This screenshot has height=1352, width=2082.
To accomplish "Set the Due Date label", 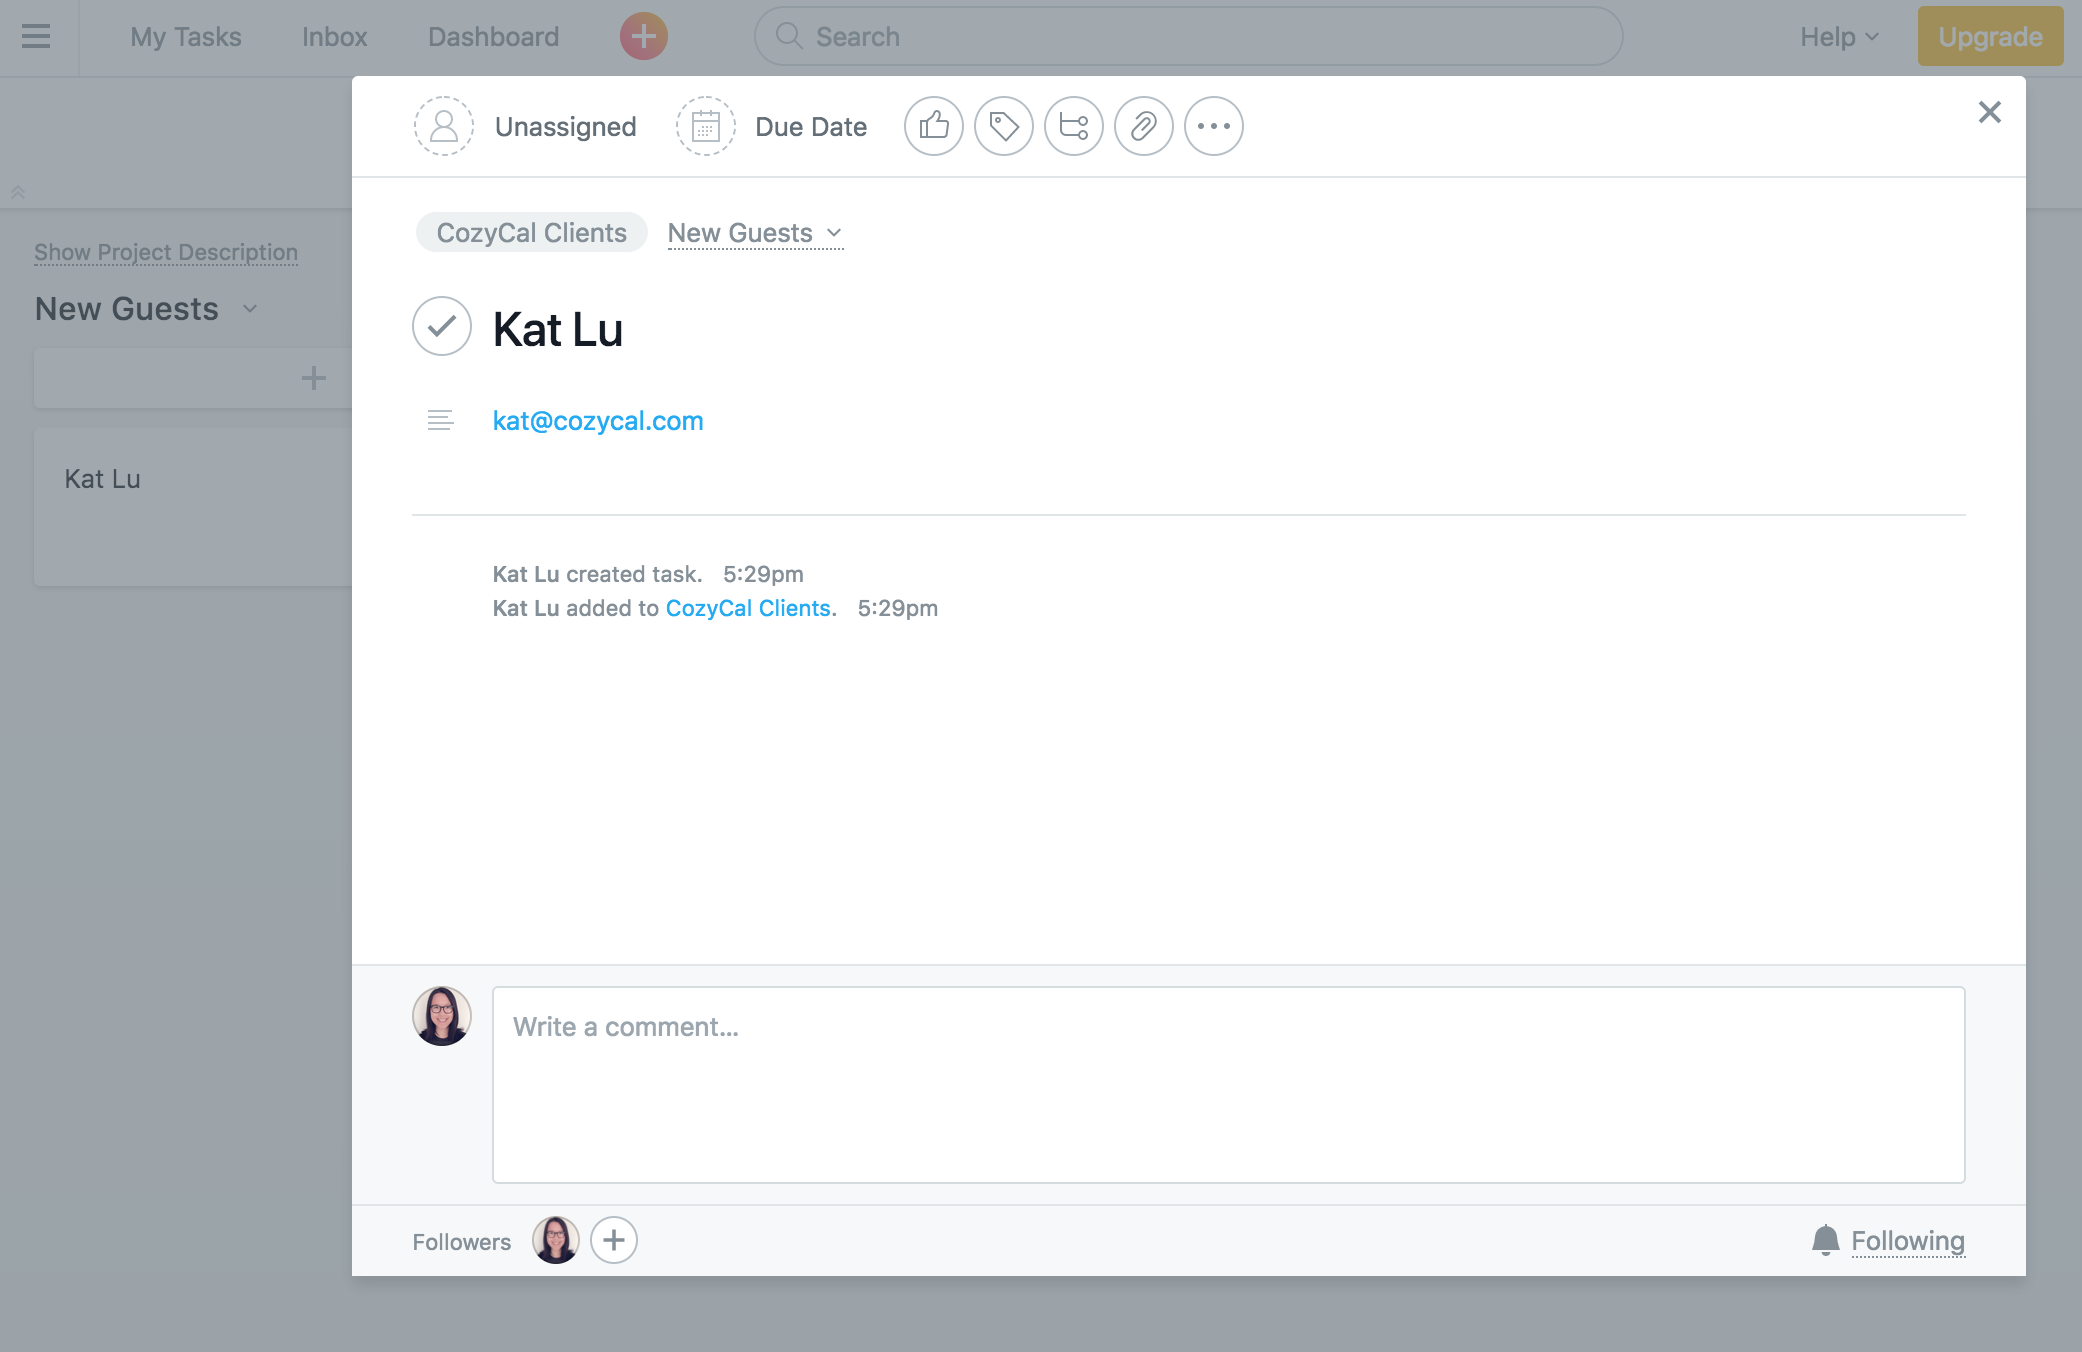I will [811, 127].
